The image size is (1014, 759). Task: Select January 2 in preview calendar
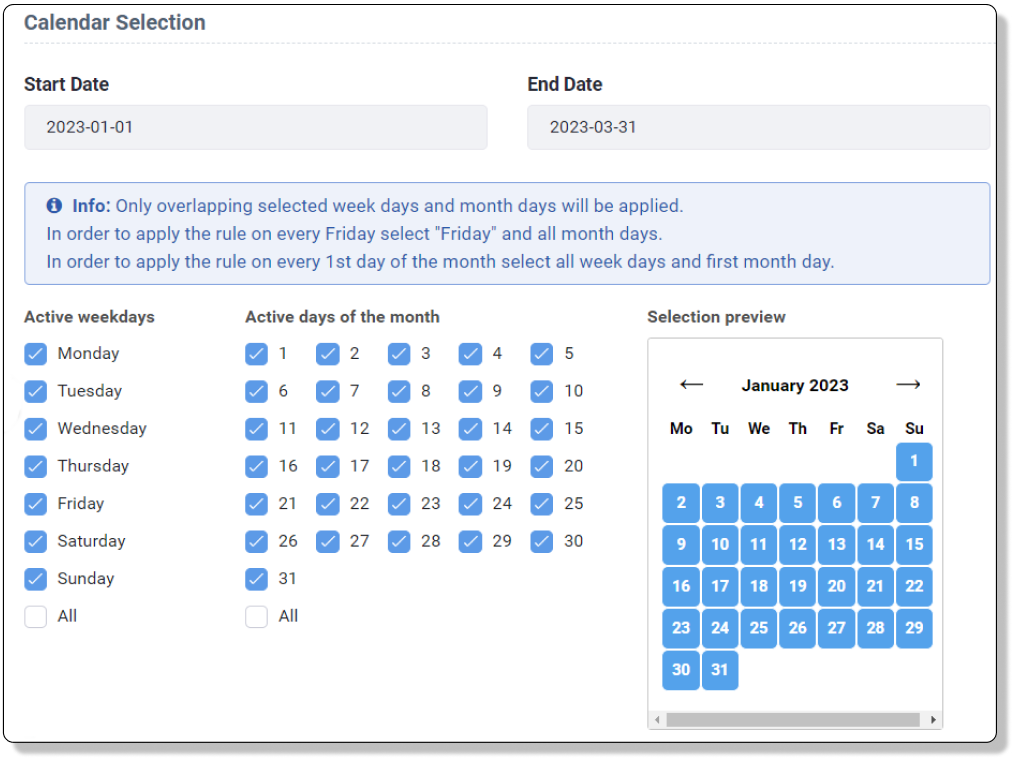click(x=681, y=502)
